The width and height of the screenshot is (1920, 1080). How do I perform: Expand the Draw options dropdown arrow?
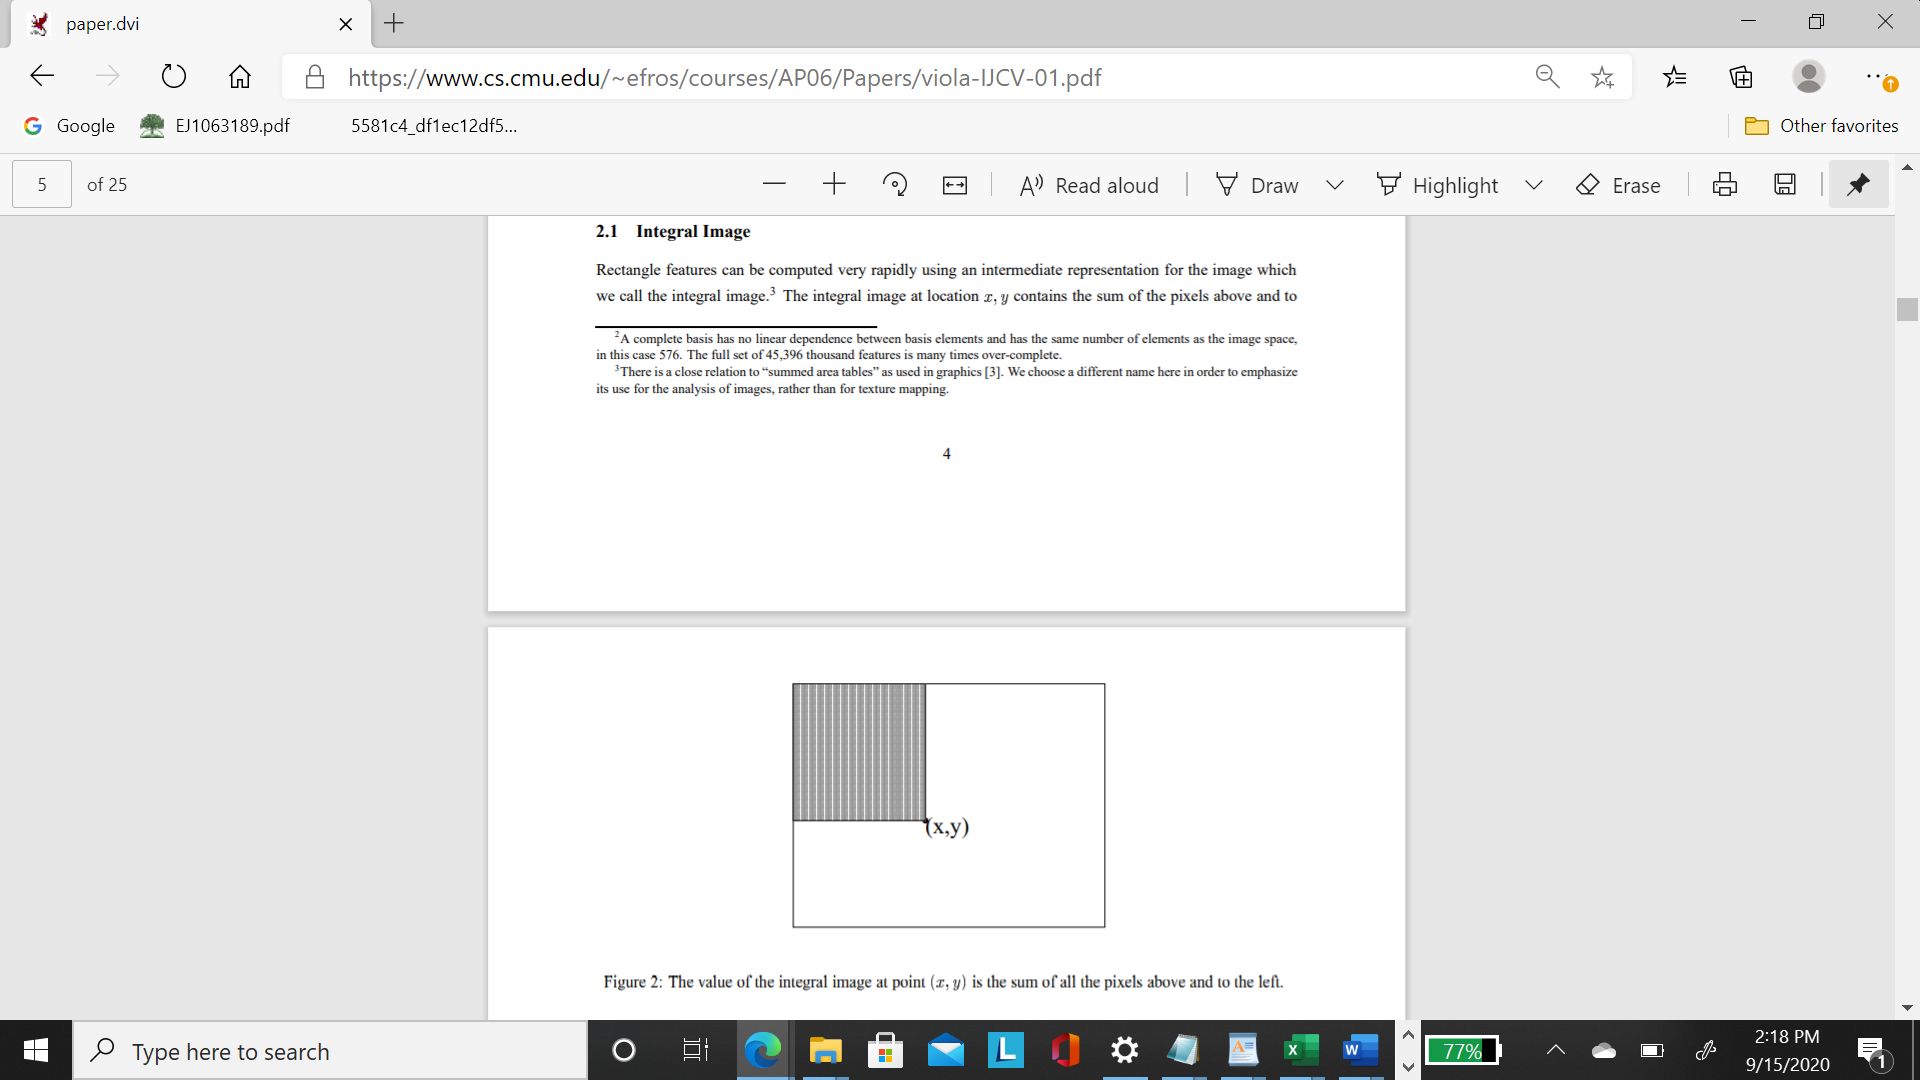click(1335, 185)
